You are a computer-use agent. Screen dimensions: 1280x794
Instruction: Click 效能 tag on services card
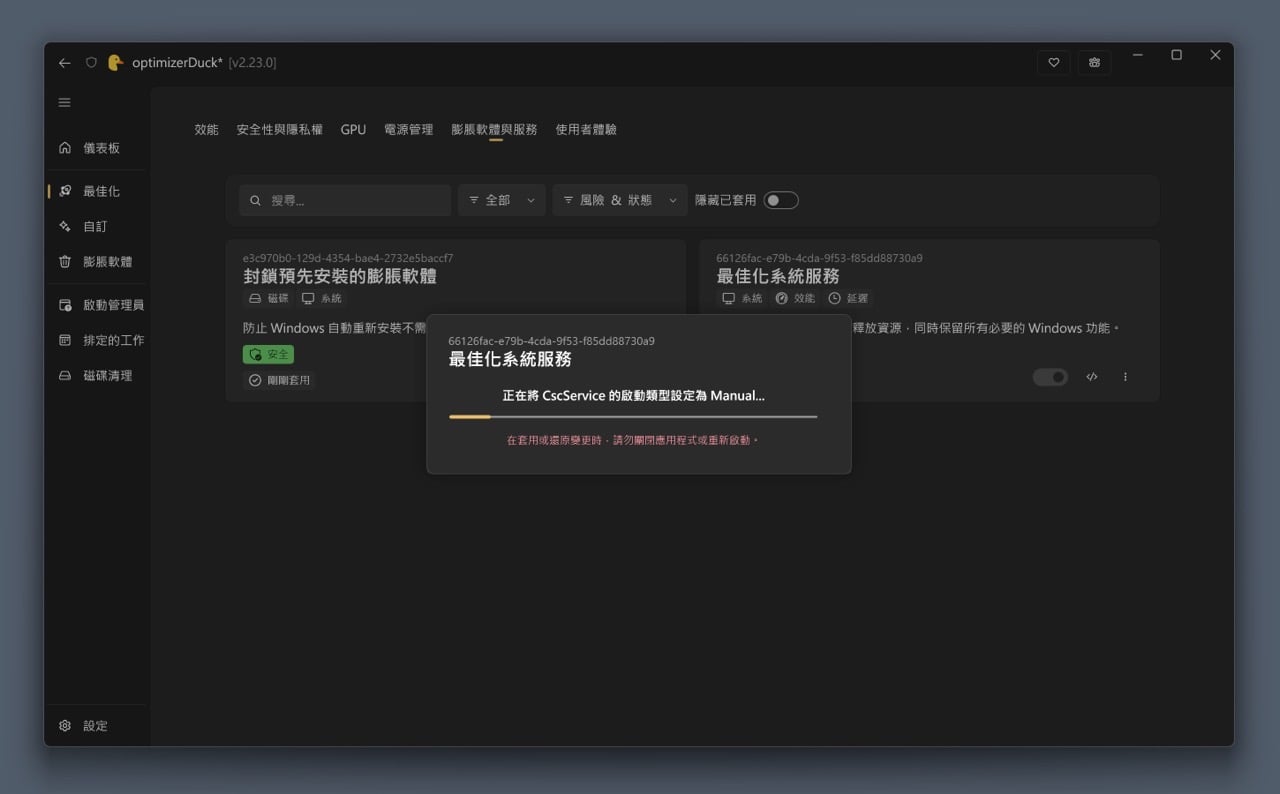pyautogui.click(x=795, y=298)
